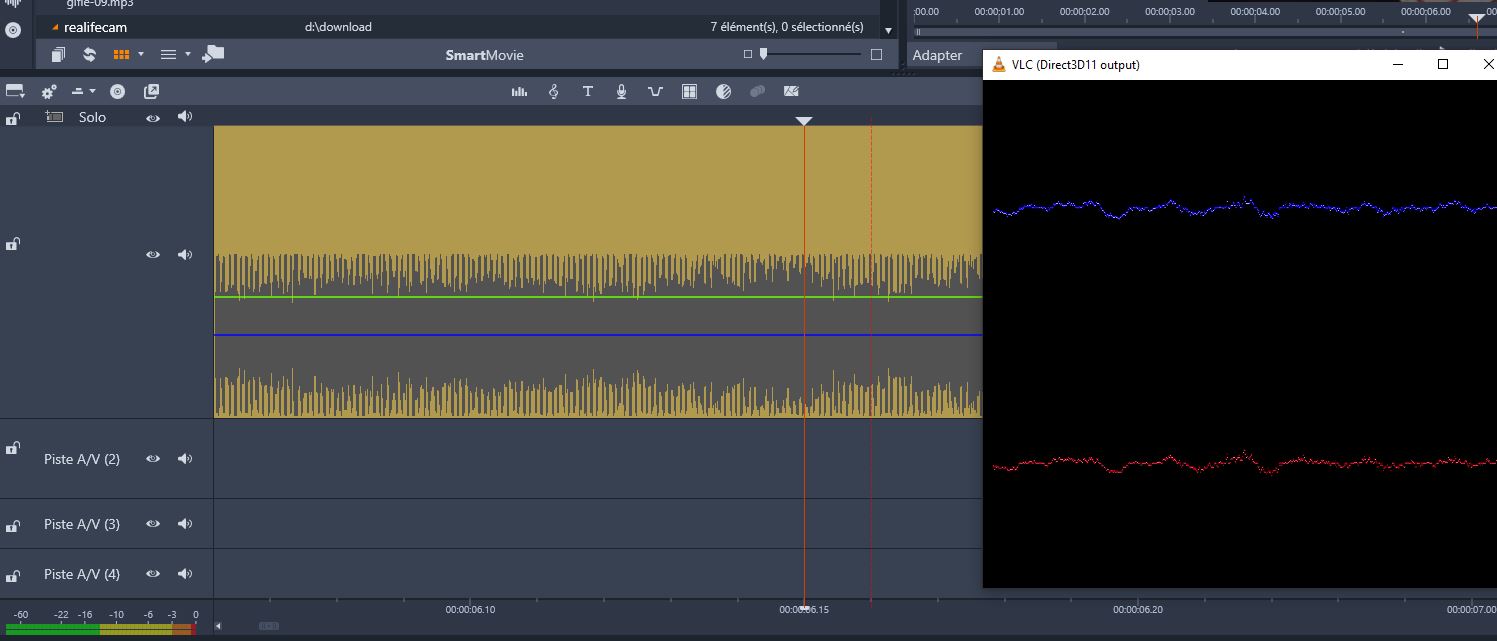Screen dimensions: 1497x641
Task: Click the thumbnail size slider
Action: 764,54
